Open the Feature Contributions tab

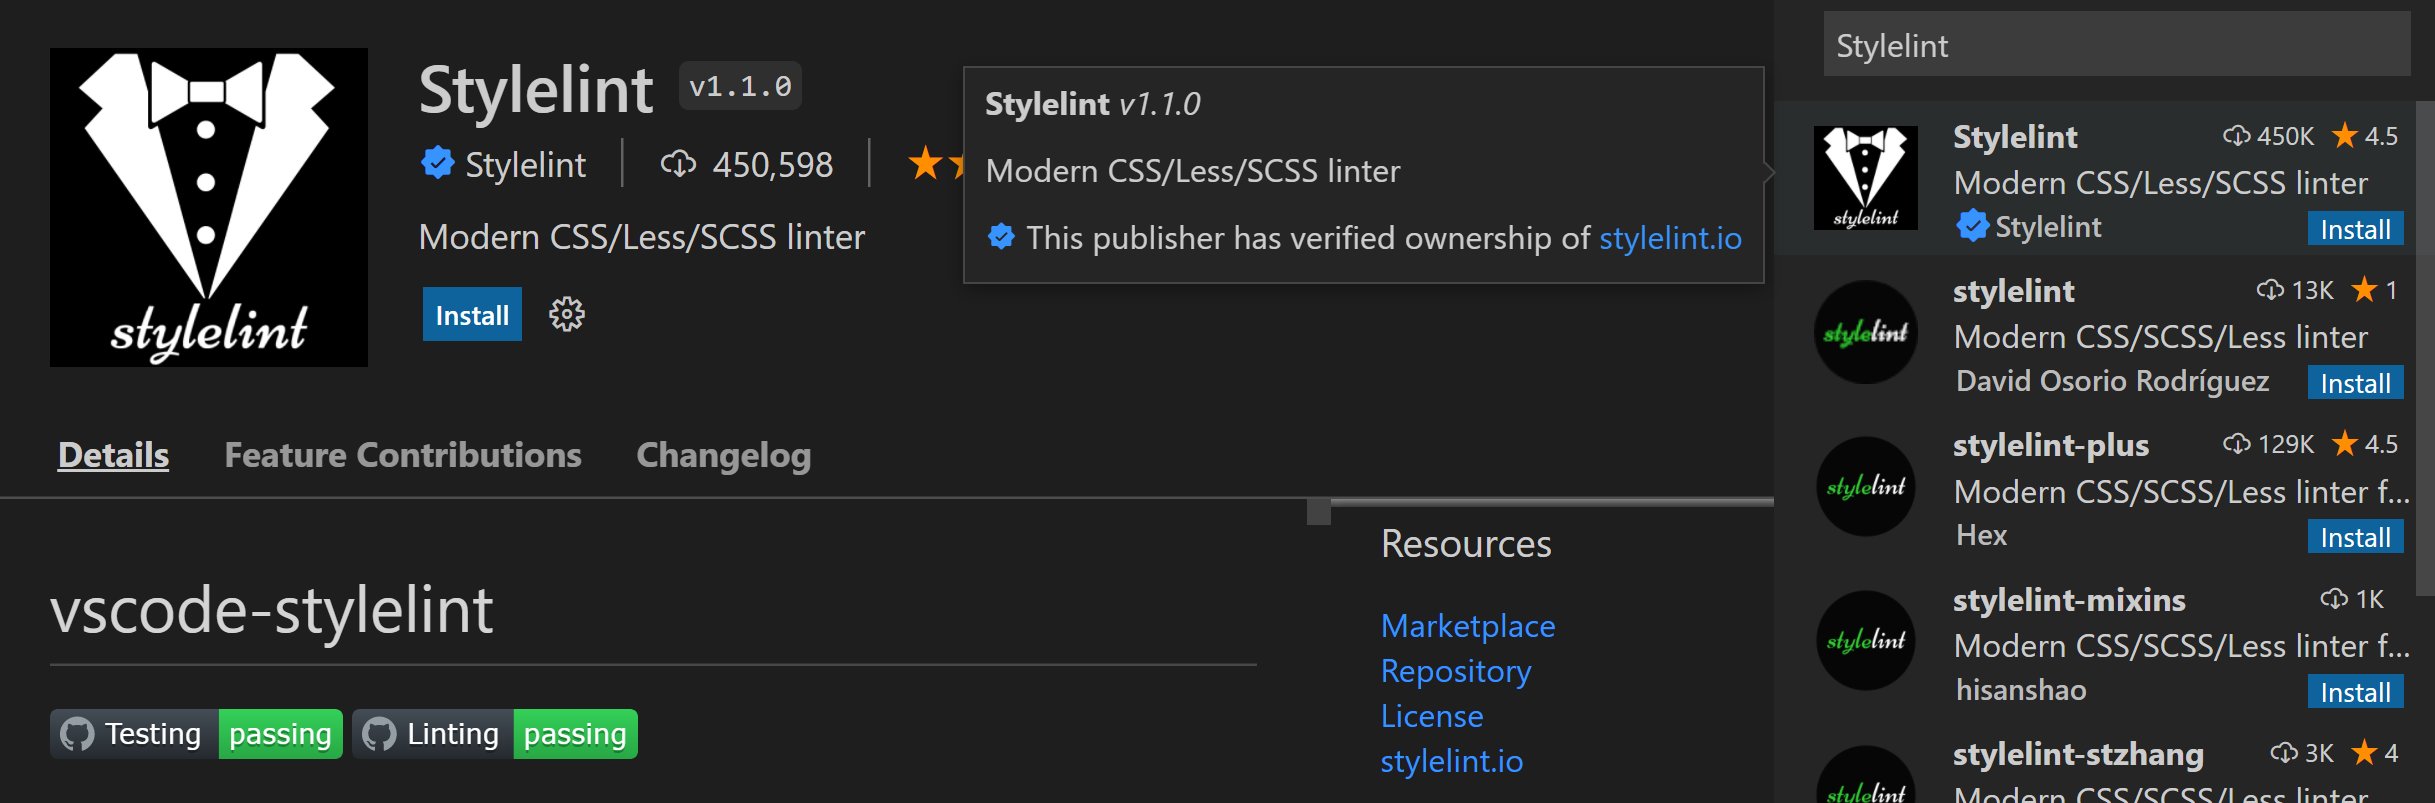point(403,455)
